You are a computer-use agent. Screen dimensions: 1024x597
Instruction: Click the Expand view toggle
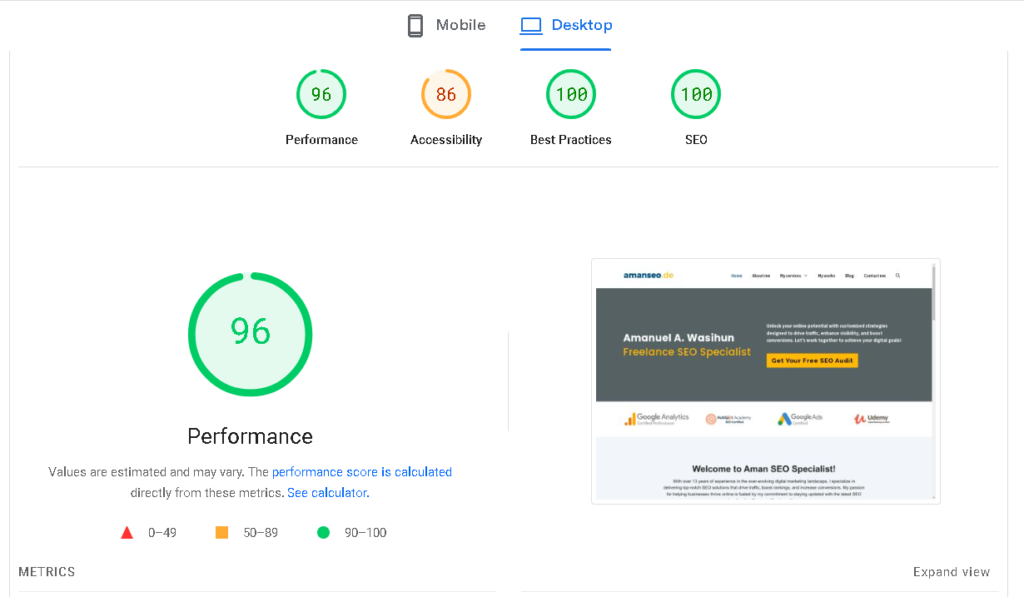click(x=951, y=572)
